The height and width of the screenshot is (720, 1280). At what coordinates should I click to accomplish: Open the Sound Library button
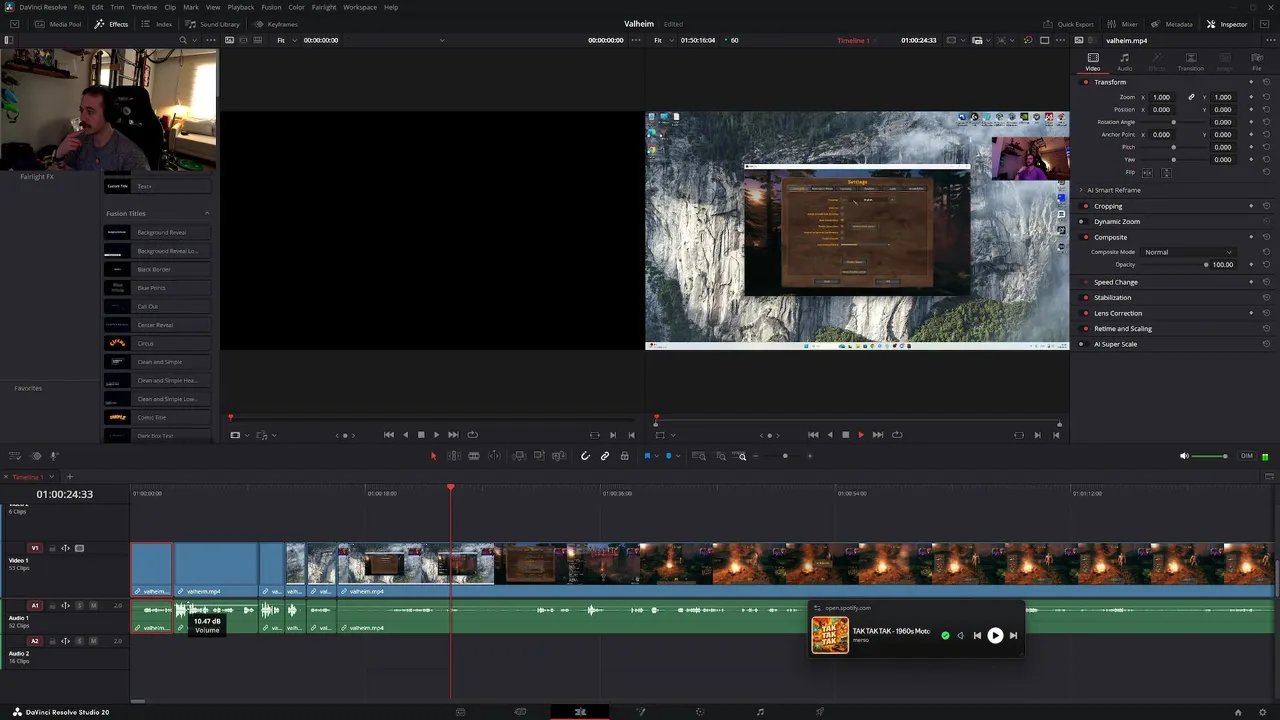point(213,24)
